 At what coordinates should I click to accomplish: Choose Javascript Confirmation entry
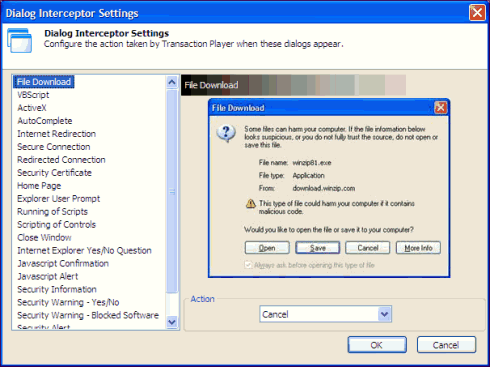(63, 264)
